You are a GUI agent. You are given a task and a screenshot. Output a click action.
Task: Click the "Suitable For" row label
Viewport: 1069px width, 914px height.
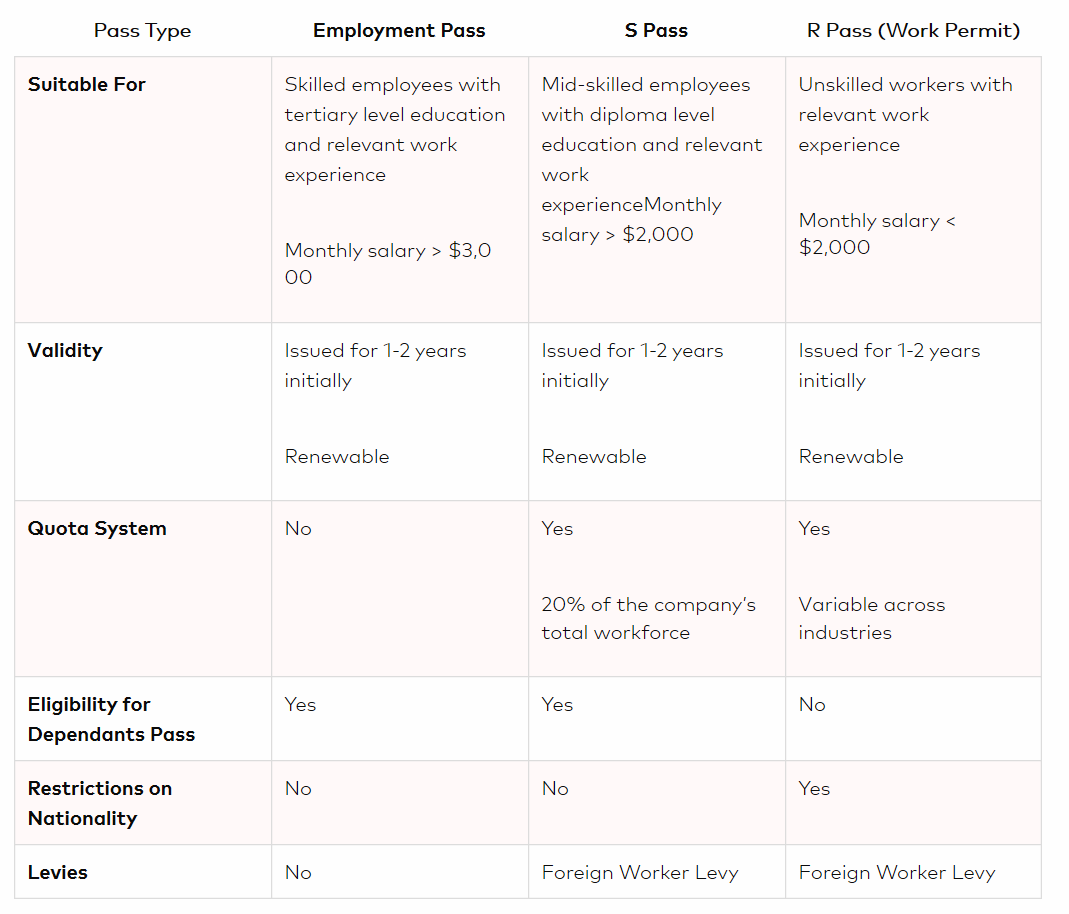(x=87, y=85)
